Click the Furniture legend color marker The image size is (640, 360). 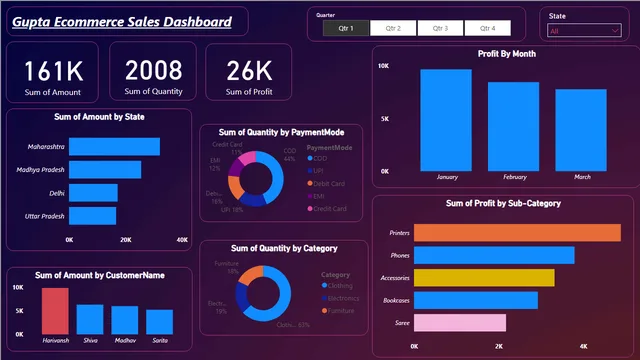pyautogui.click(x=324, y=311)
